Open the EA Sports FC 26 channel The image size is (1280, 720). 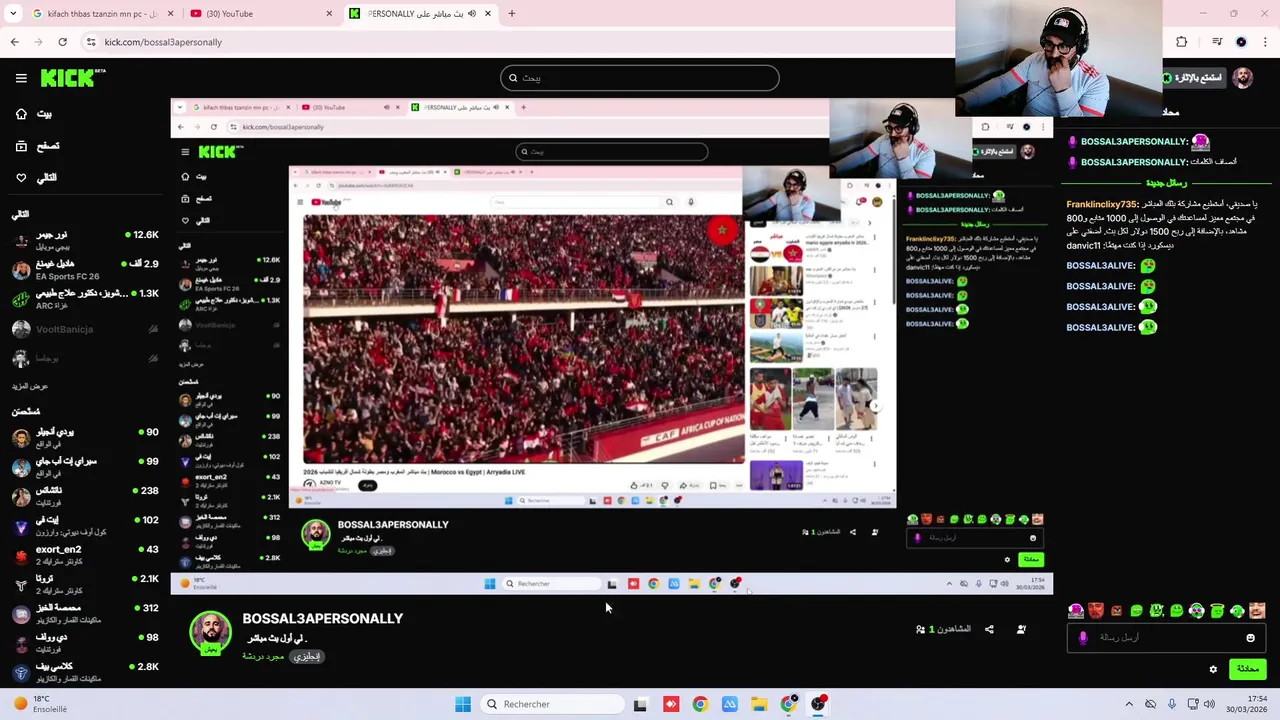[85, 269]
